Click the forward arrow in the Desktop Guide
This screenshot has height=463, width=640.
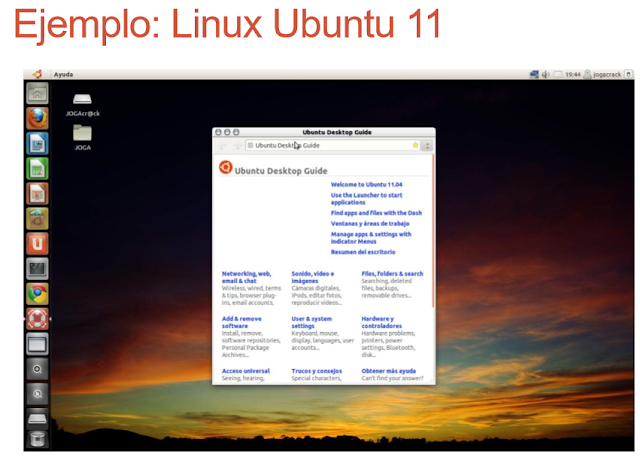pos(237,146)
